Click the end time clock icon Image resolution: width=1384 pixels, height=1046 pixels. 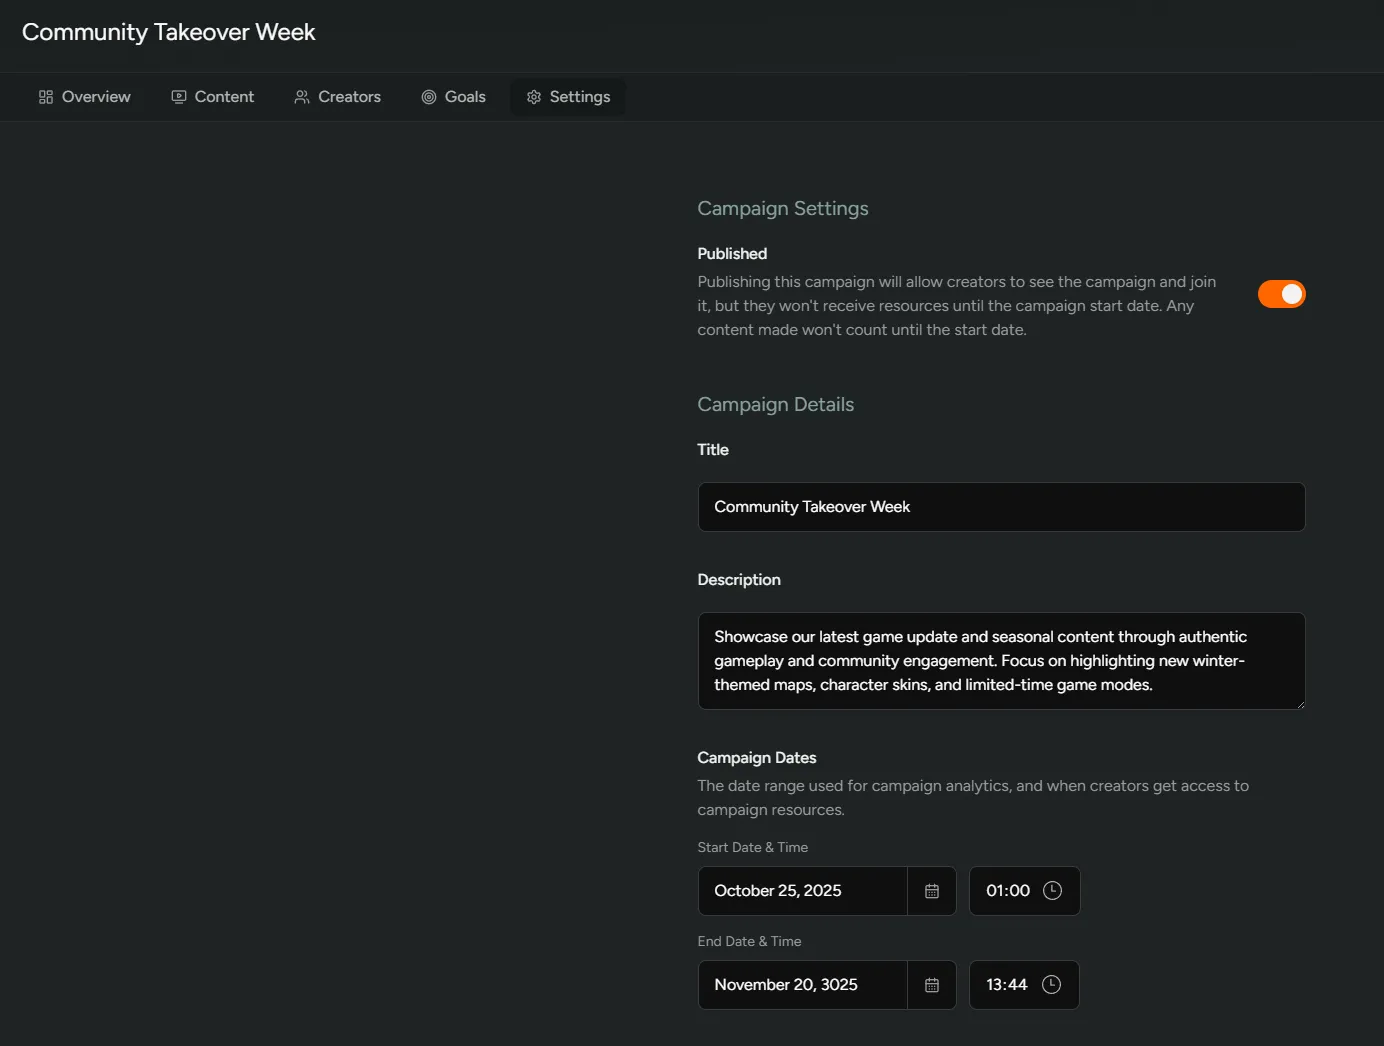(x=1051, y=984)
